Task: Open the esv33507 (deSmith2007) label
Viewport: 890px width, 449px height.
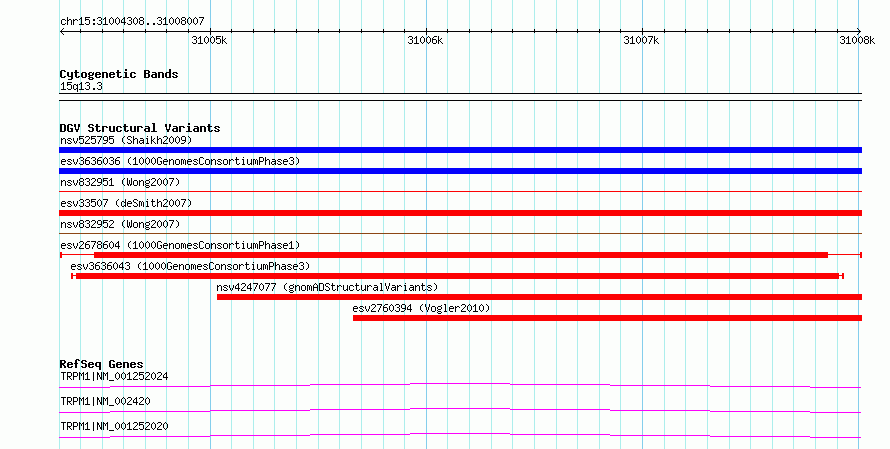Action: (x=126, y=203)
